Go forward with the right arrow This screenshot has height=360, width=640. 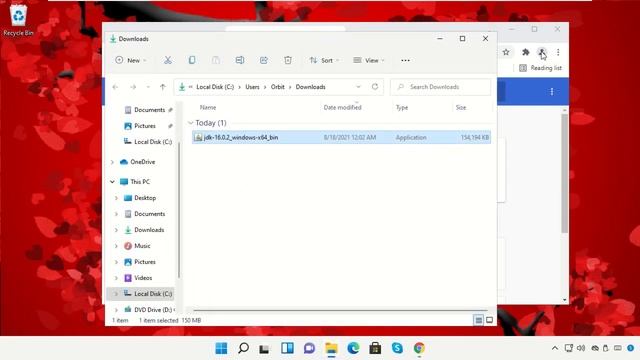pyautogui.click(x=133, y=87)
